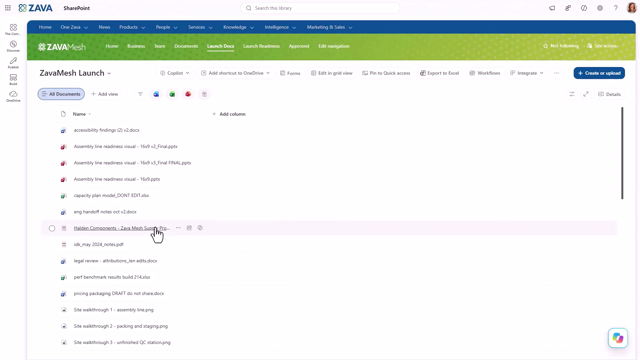
Task: Open the app launcher waffle icon
Action: click(x=8, y=8)
